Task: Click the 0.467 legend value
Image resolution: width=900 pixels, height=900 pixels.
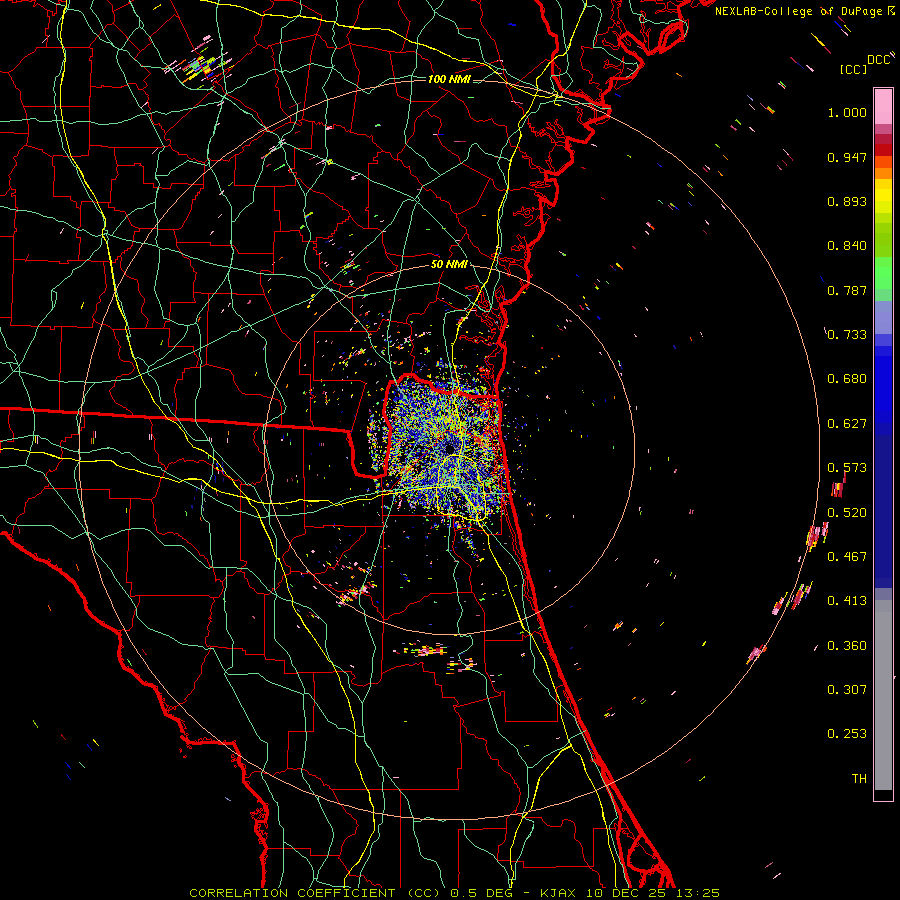Action: tap(847, 557)
